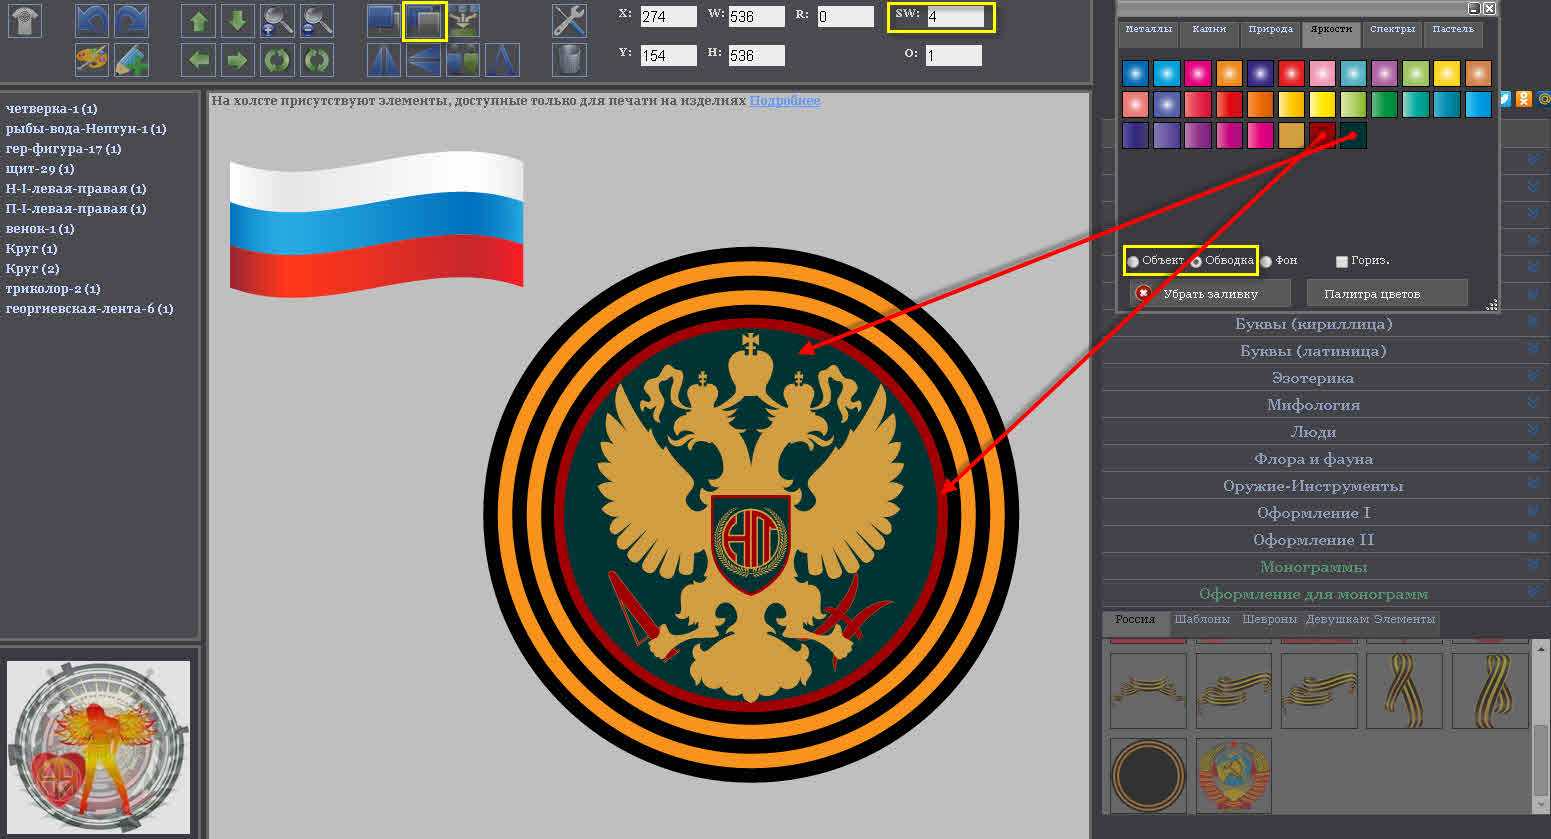Open the Шевроны elements tab

click(x=1269, y=619)
